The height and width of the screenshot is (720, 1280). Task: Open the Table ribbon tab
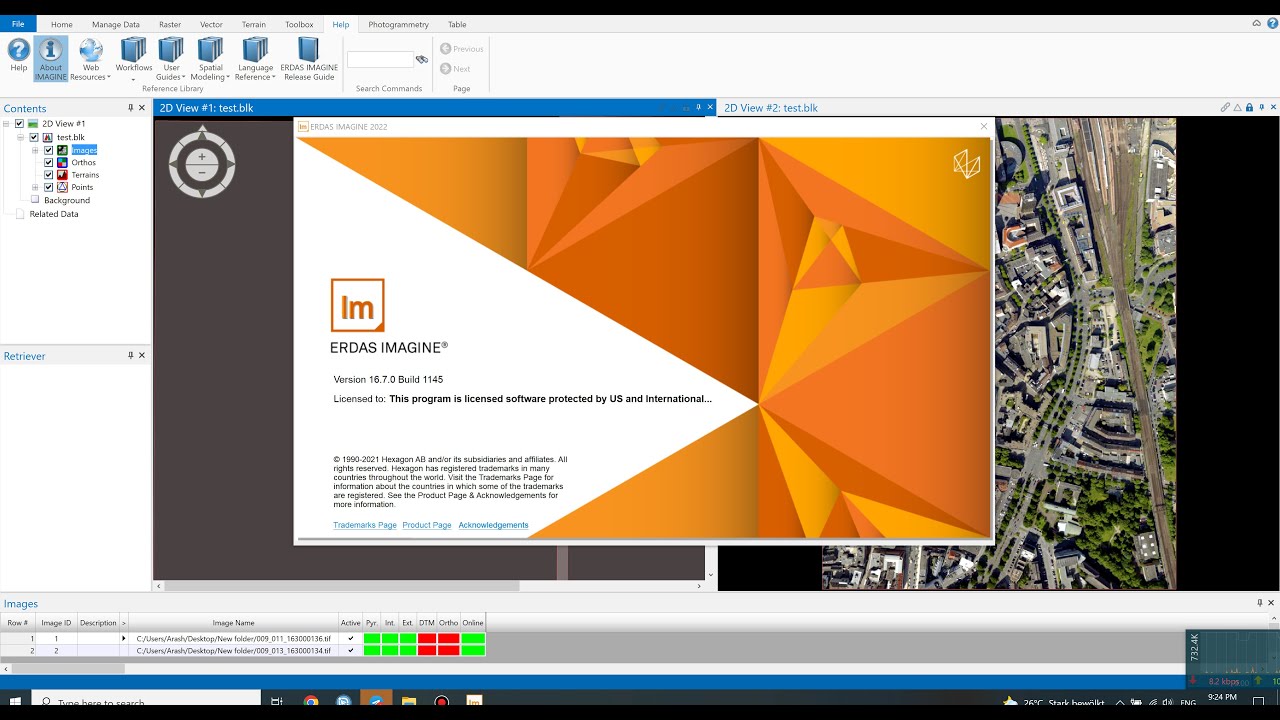[457, 24]
